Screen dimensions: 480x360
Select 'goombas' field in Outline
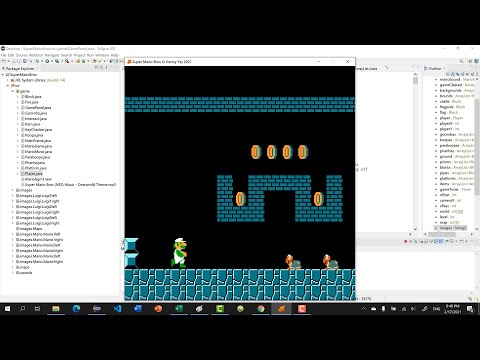(x=454, y=134)
